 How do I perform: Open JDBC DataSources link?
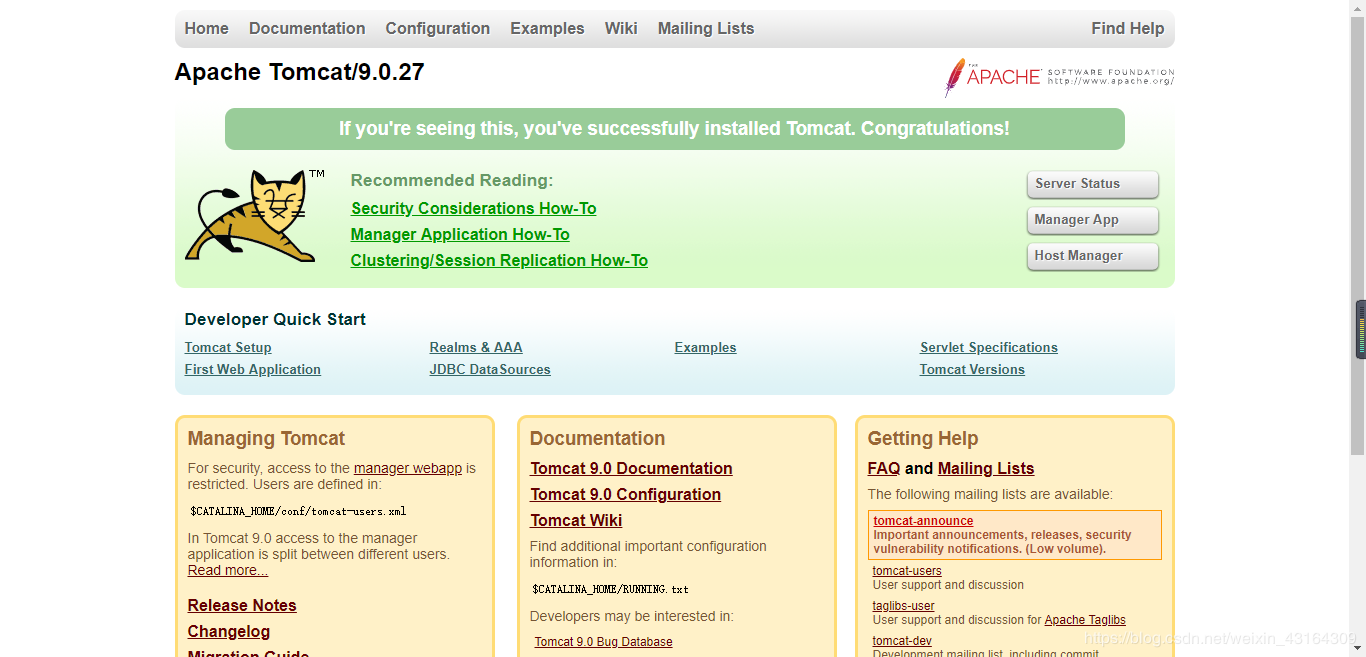(490, 369)
